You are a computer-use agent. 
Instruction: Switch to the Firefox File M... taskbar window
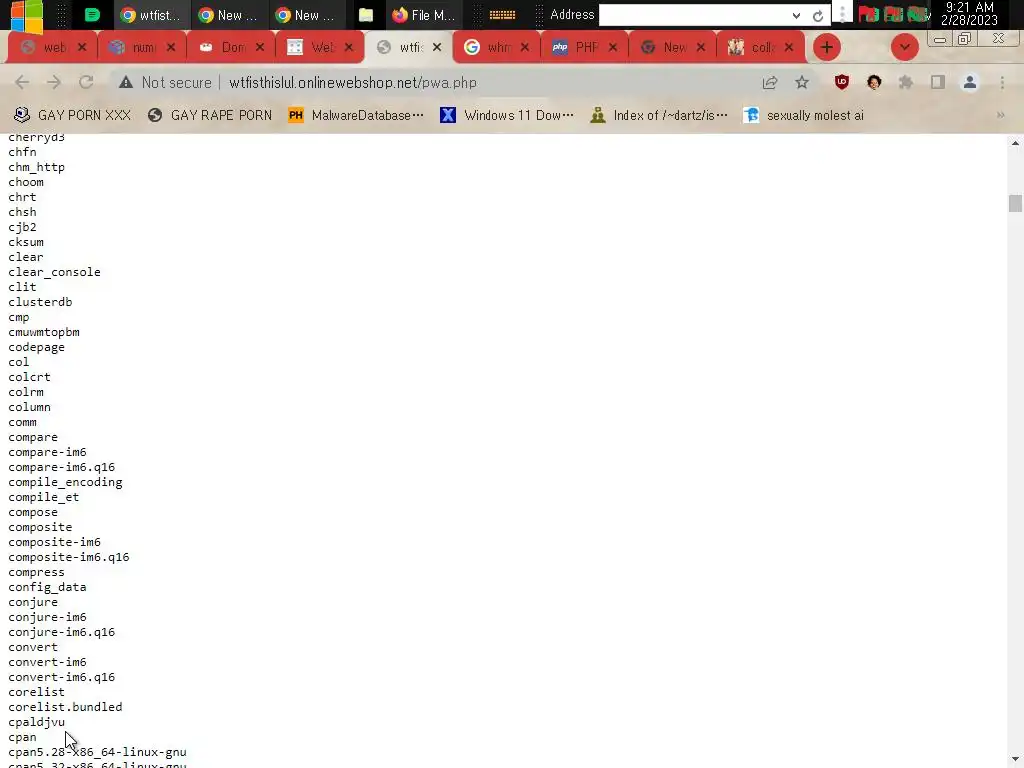click(x=423, y=15)
